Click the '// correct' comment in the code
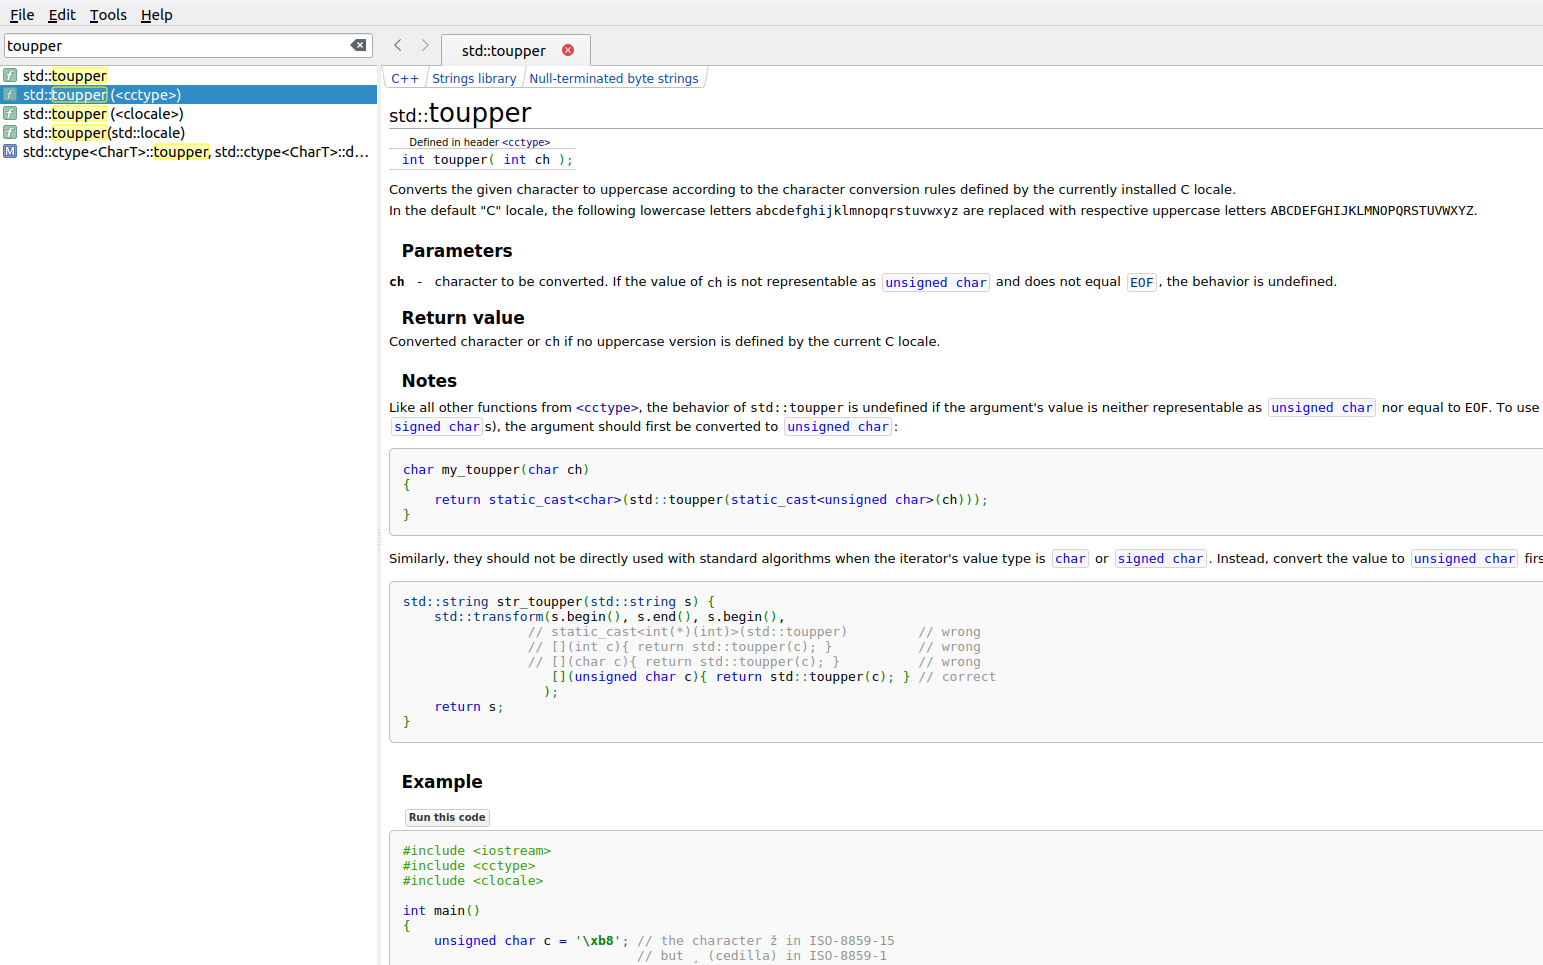Viewport: 1543px width, 965px height. tap(957, 677)
